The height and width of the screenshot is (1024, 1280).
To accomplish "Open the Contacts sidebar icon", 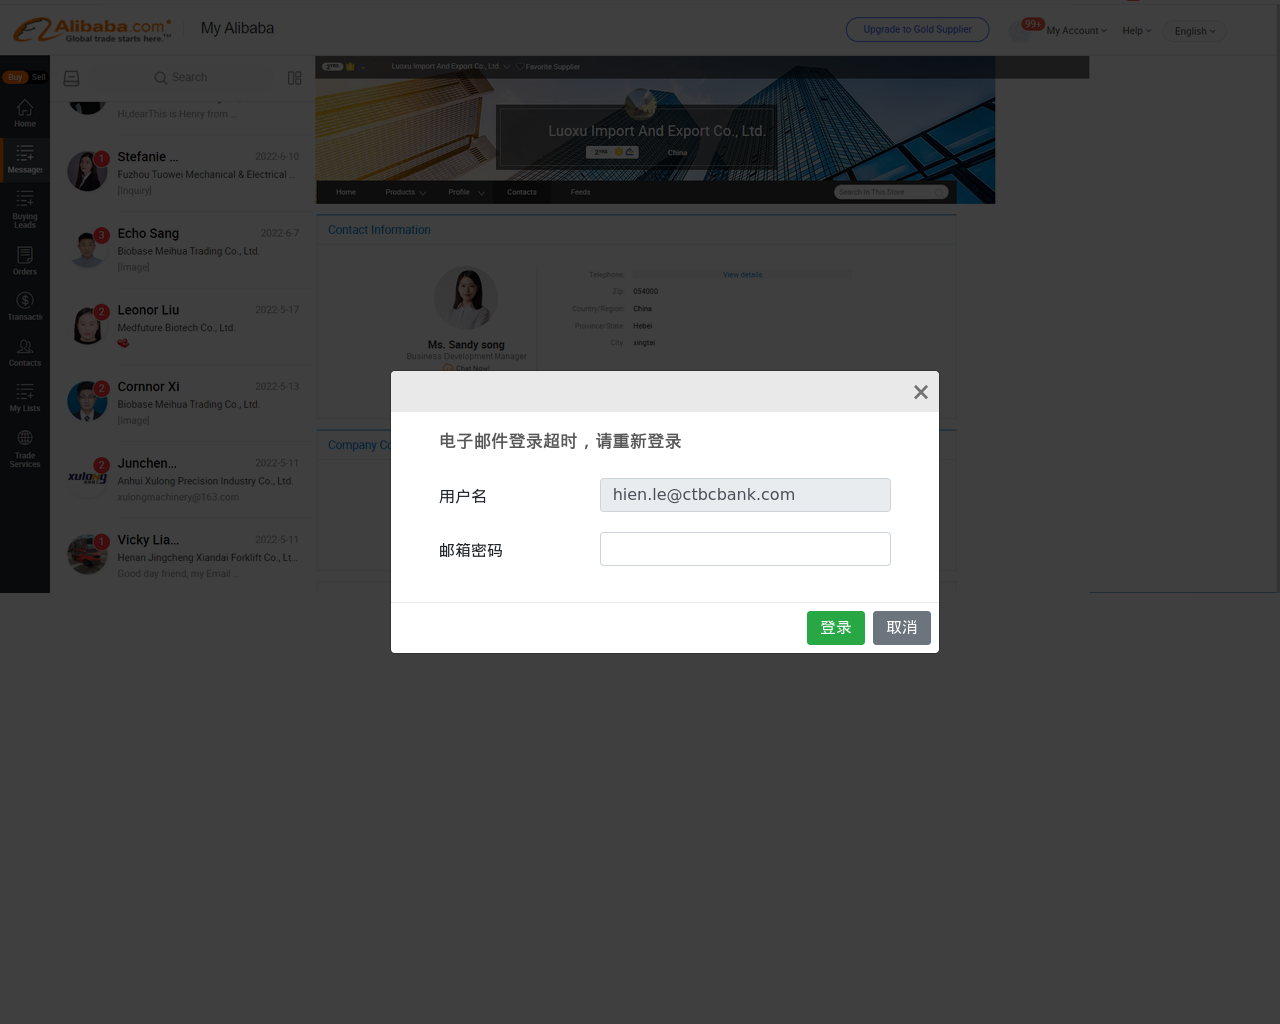I will (25, 352).
